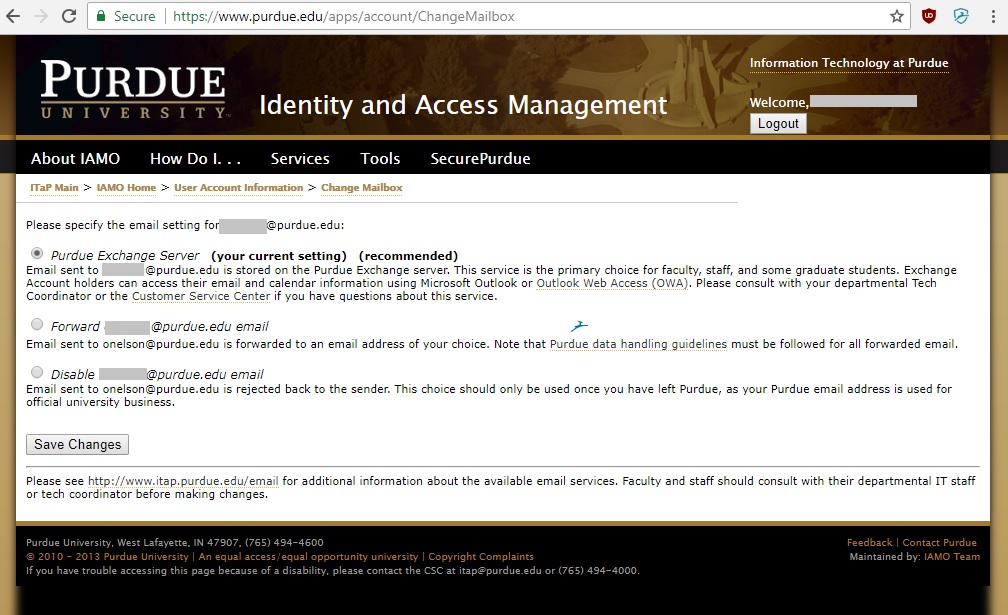Expand the Tools menu
The image size is (1008, 615).
[x=380, y=158]
